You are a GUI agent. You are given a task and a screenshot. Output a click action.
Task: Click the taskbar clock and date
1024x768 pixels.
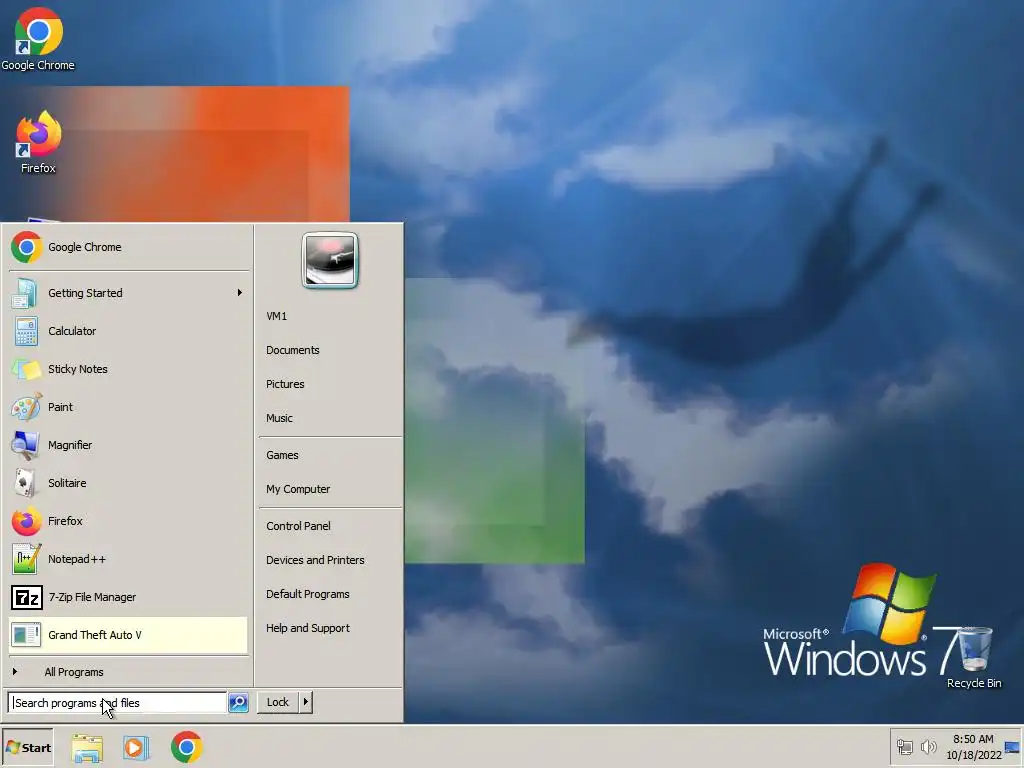974,747
